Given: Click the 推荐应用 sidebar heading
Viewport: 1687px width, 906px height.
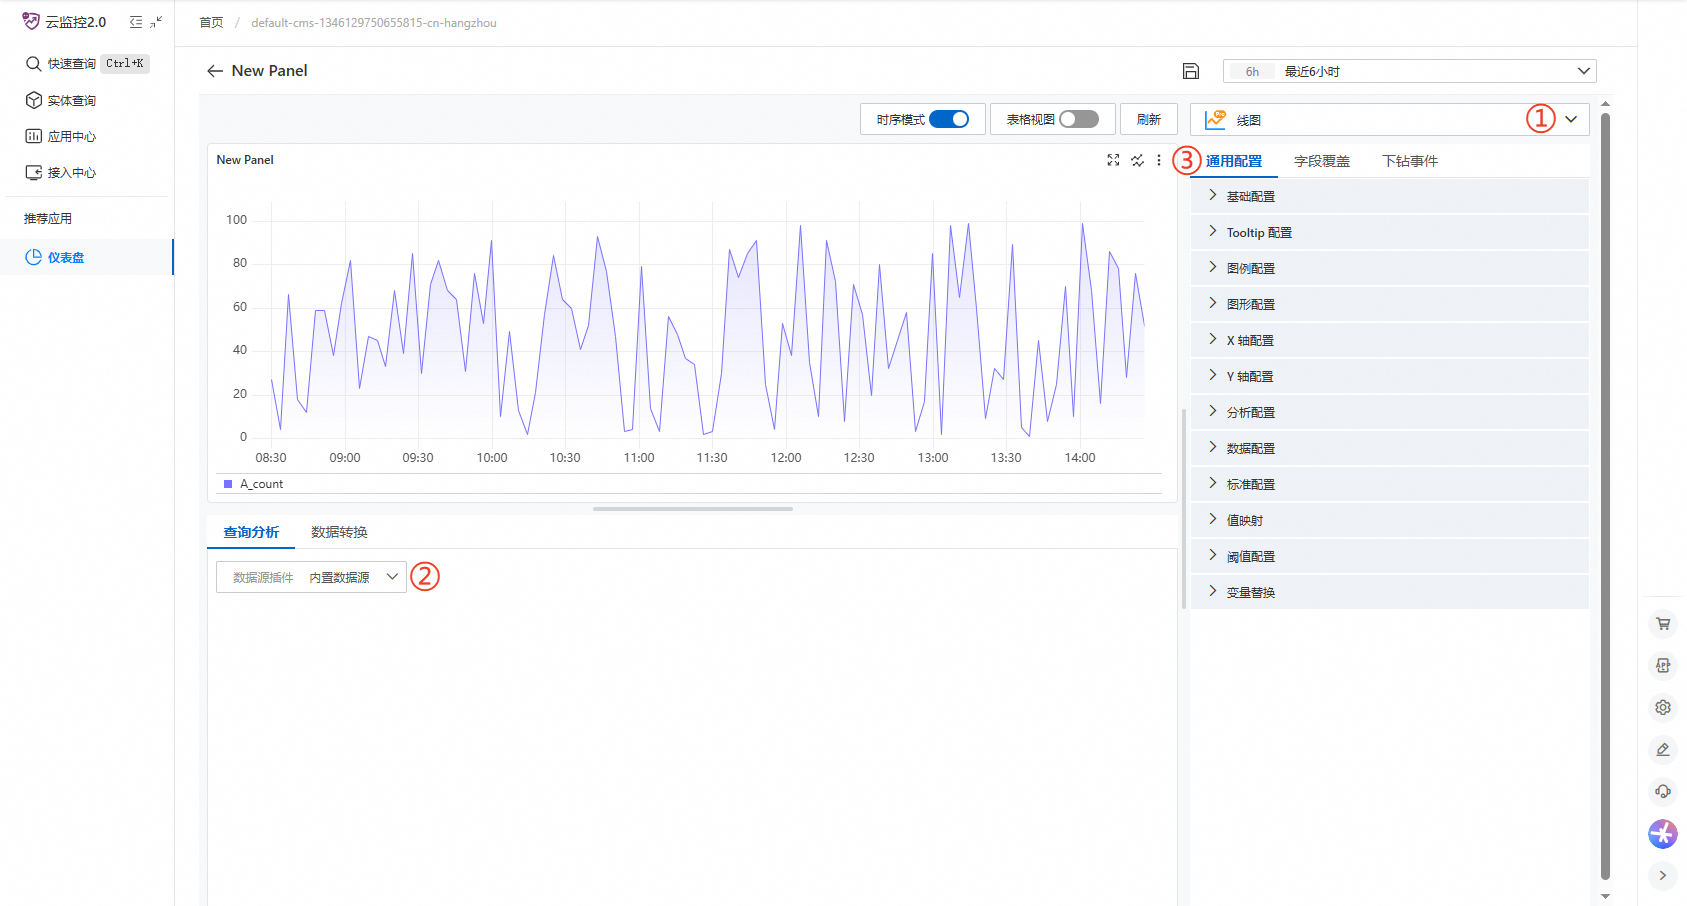Looking at the screenshot, I should tap(48, 219).
